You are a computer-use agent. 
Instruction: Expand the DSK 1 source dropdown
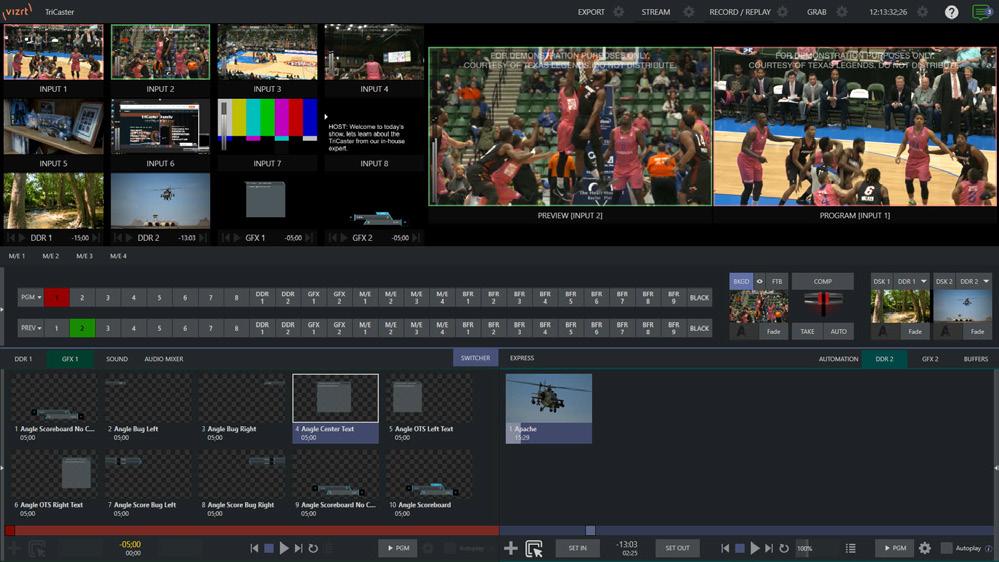coord(924,282)
